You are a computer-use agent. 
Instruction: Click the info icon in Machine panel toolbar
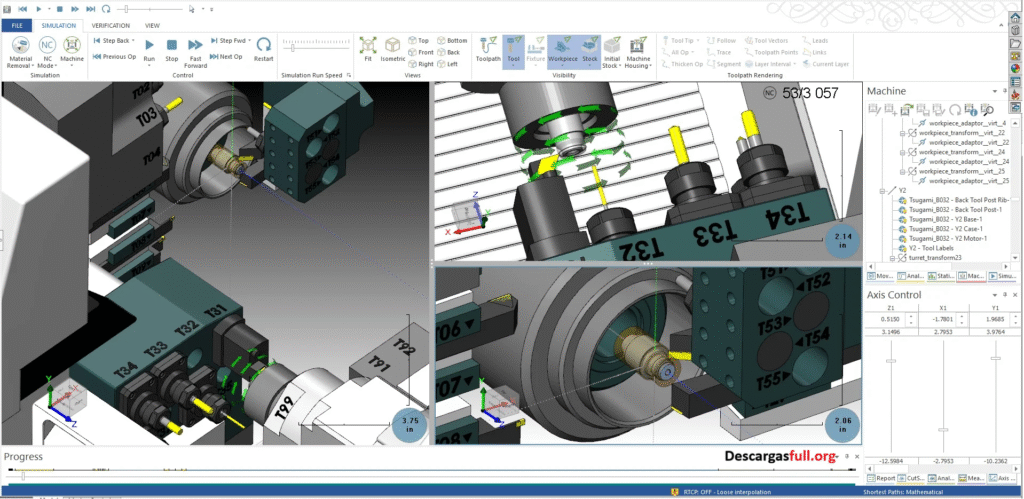click(x=971, y=110)
